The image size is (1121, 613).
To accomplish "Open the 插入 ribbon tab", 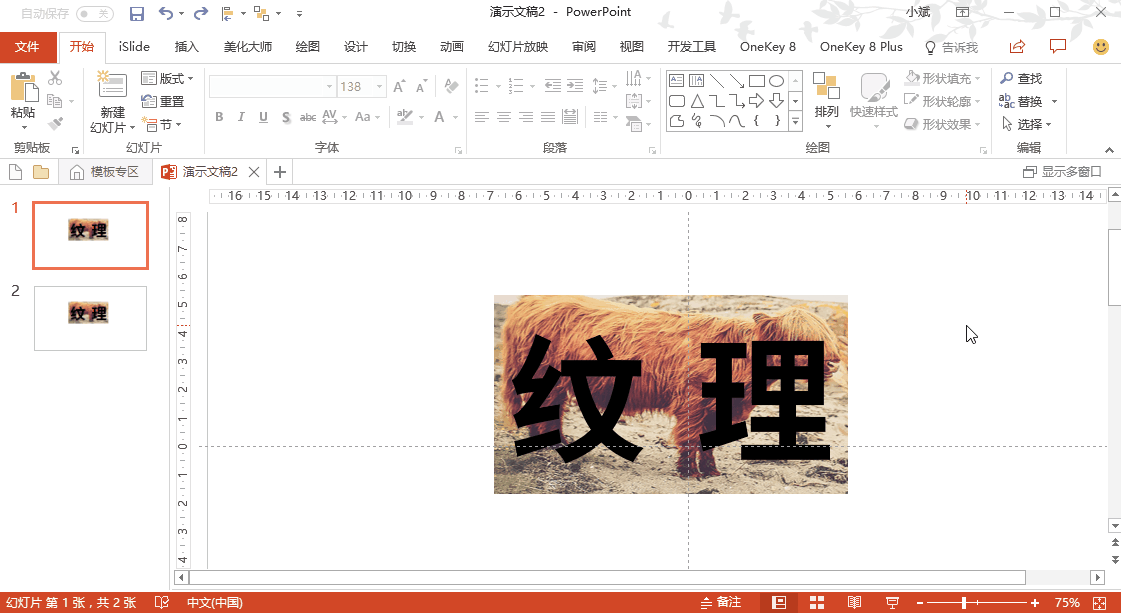I will pyautogui.click(x=187, y=47).
